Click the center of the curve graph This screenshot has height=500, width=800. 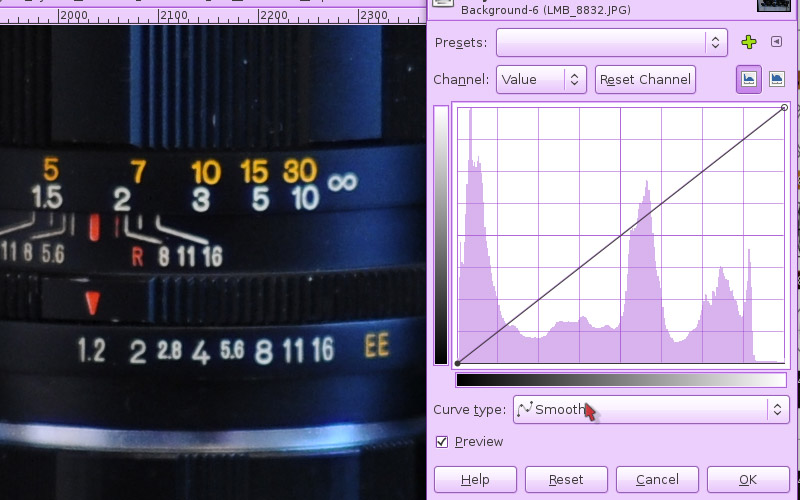pyautogui.click(x=621, y=235)
